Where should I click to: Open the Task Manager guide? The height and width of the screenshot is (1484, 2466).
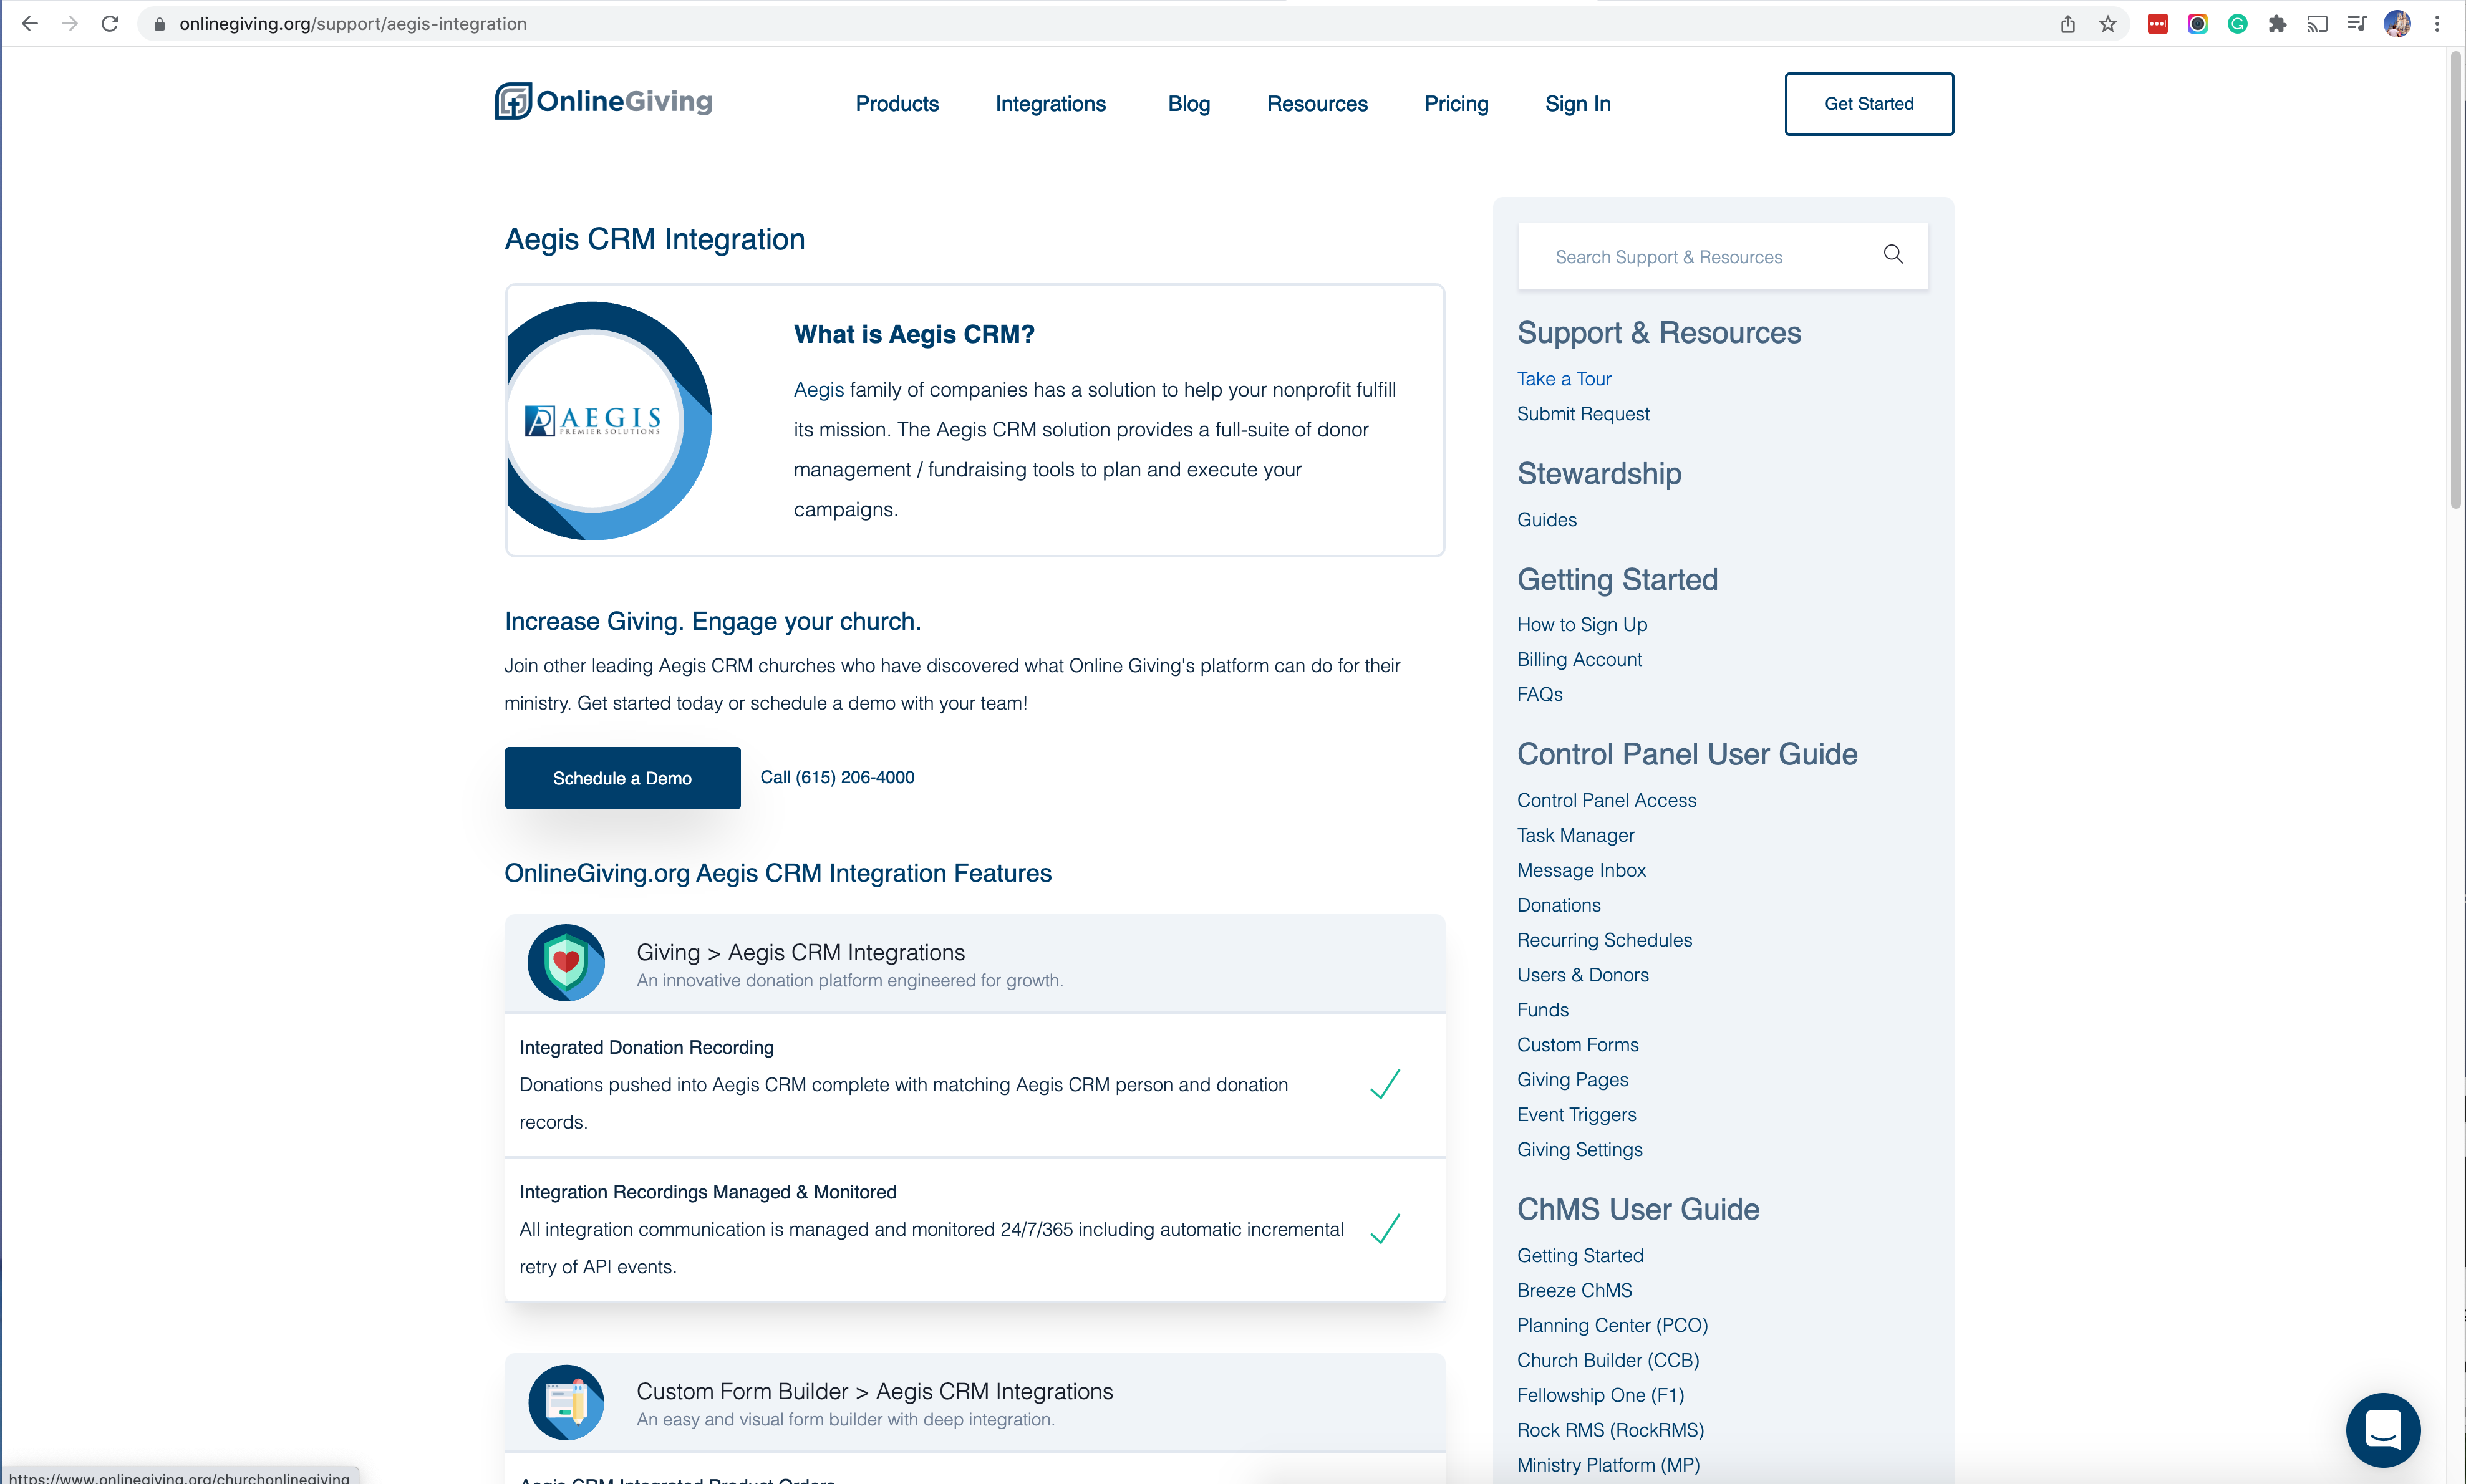point(1575,836)
